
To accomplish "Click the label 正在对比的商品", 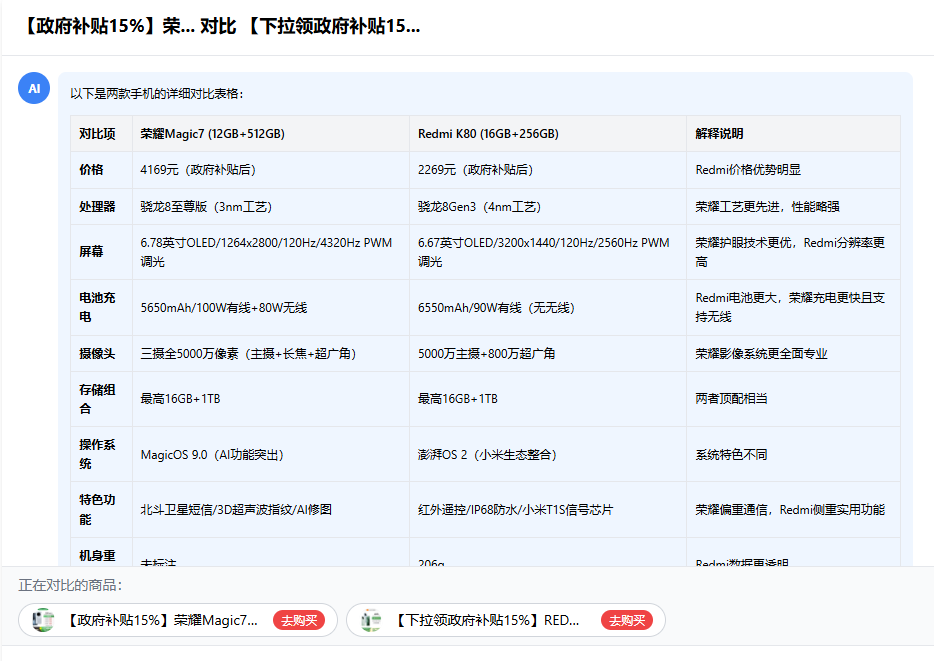I will click(x=70, y=585).
